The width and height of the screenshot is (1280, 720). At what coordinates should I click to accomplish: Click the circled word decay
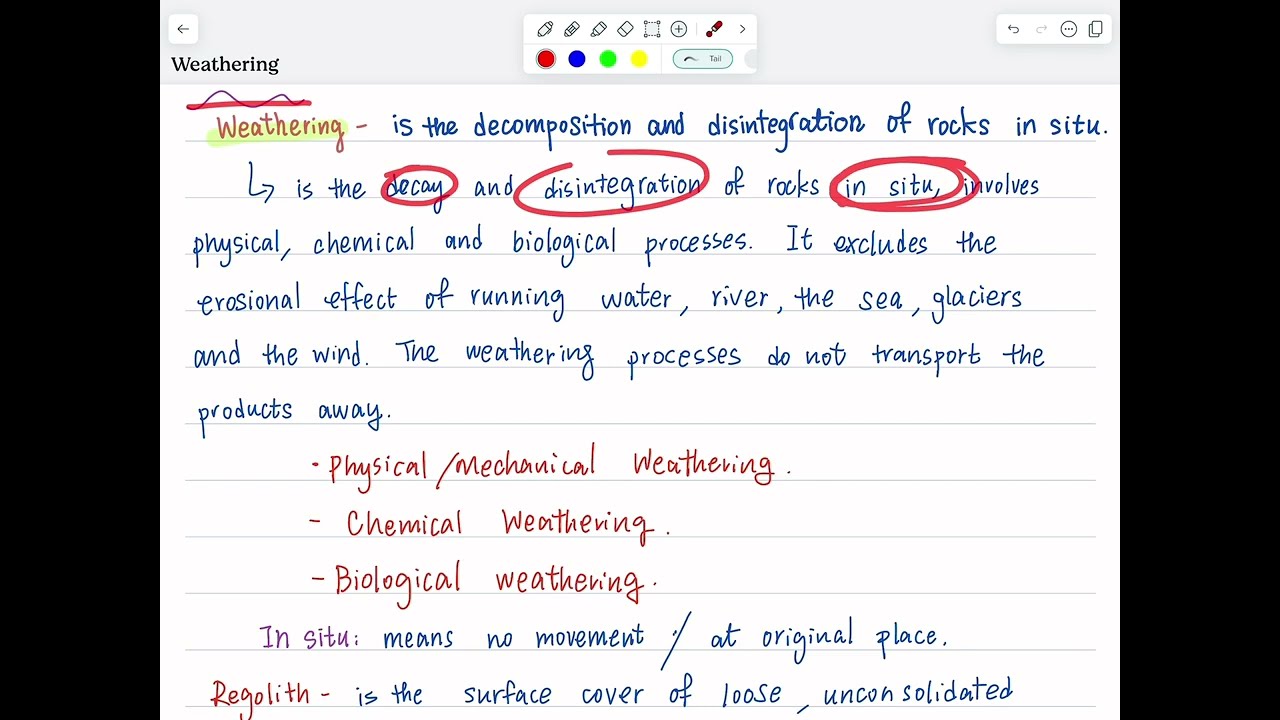click(x=417, y=186)
